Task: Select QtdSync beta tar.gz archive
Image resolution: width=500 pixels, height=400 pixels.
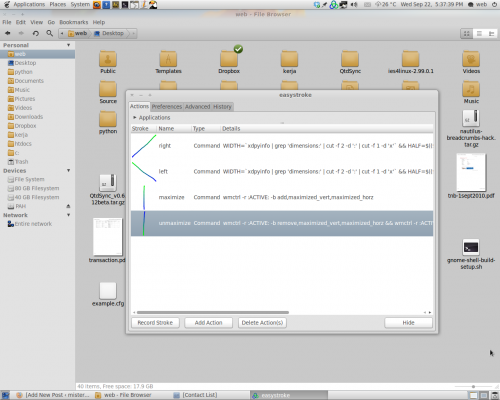Action: coord(108,183)
